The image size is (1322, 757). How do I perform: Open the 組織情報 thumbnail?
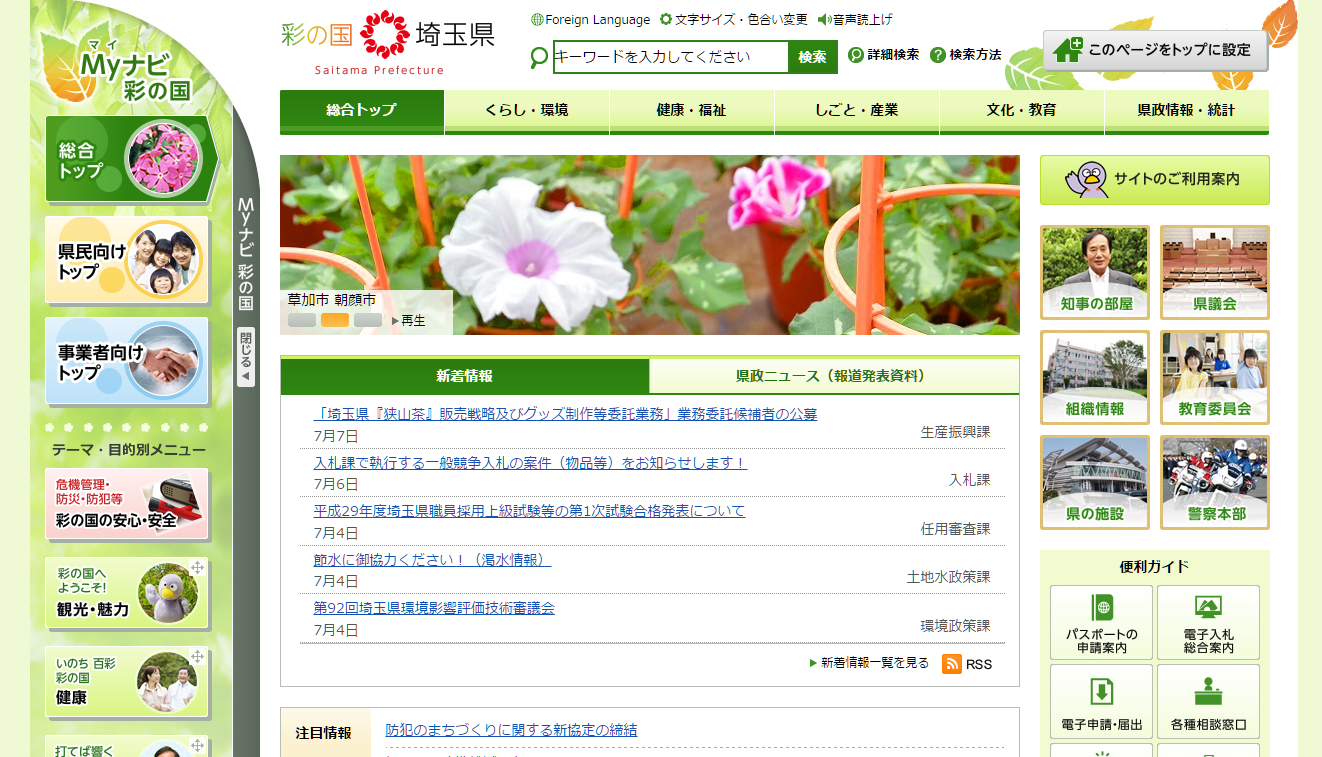[1095, 377]
